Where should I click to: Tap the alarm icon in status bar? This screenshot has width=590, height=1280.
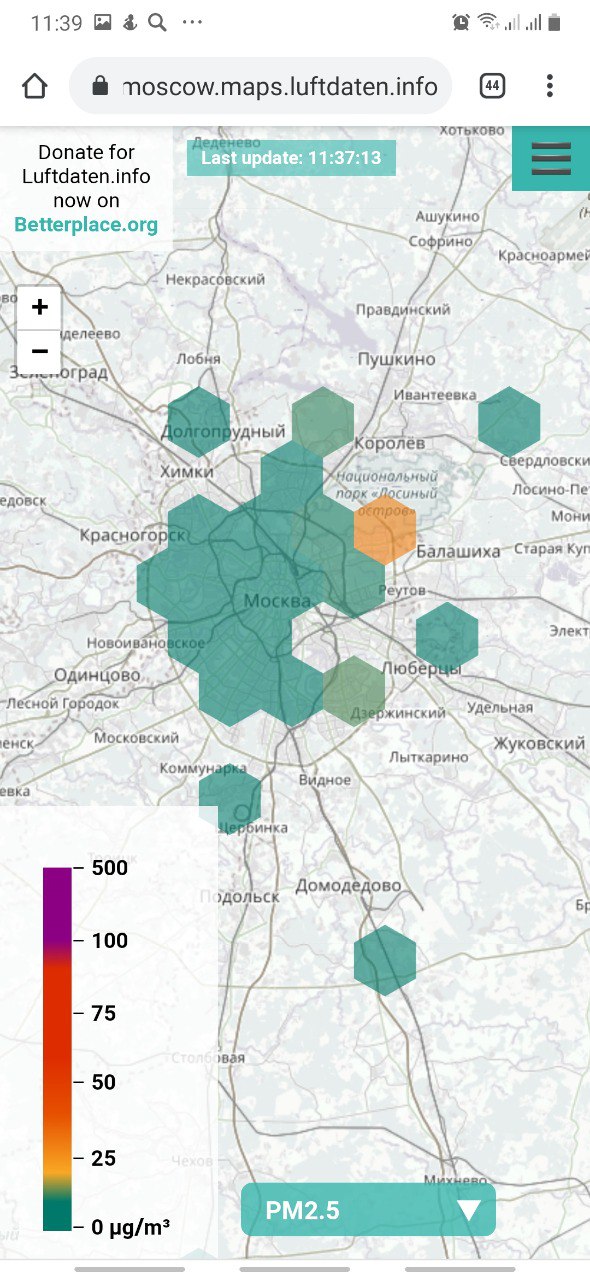point(461,22)
